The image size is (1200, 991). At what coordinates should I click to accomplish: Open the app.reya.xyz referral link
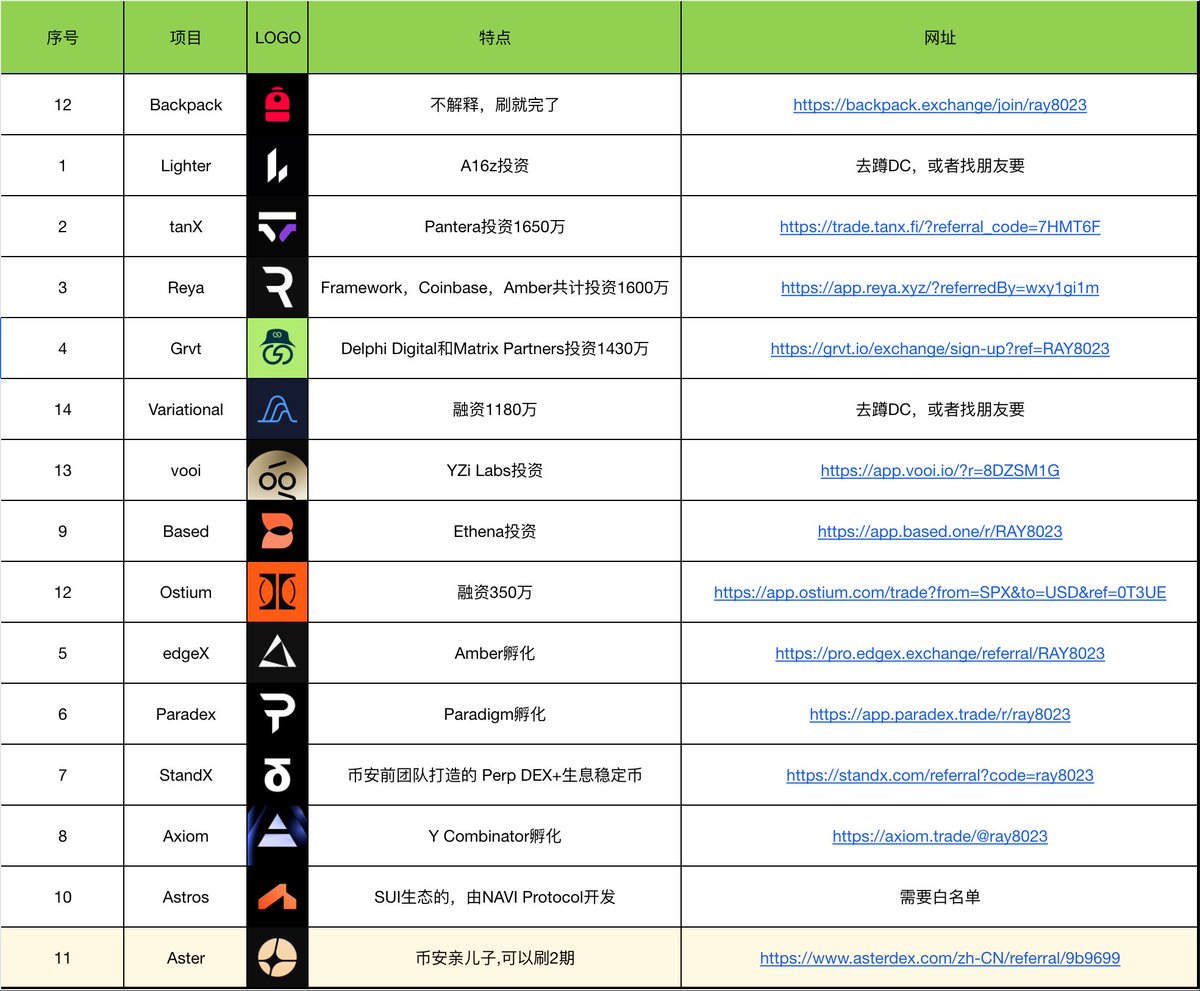point(940,288)
